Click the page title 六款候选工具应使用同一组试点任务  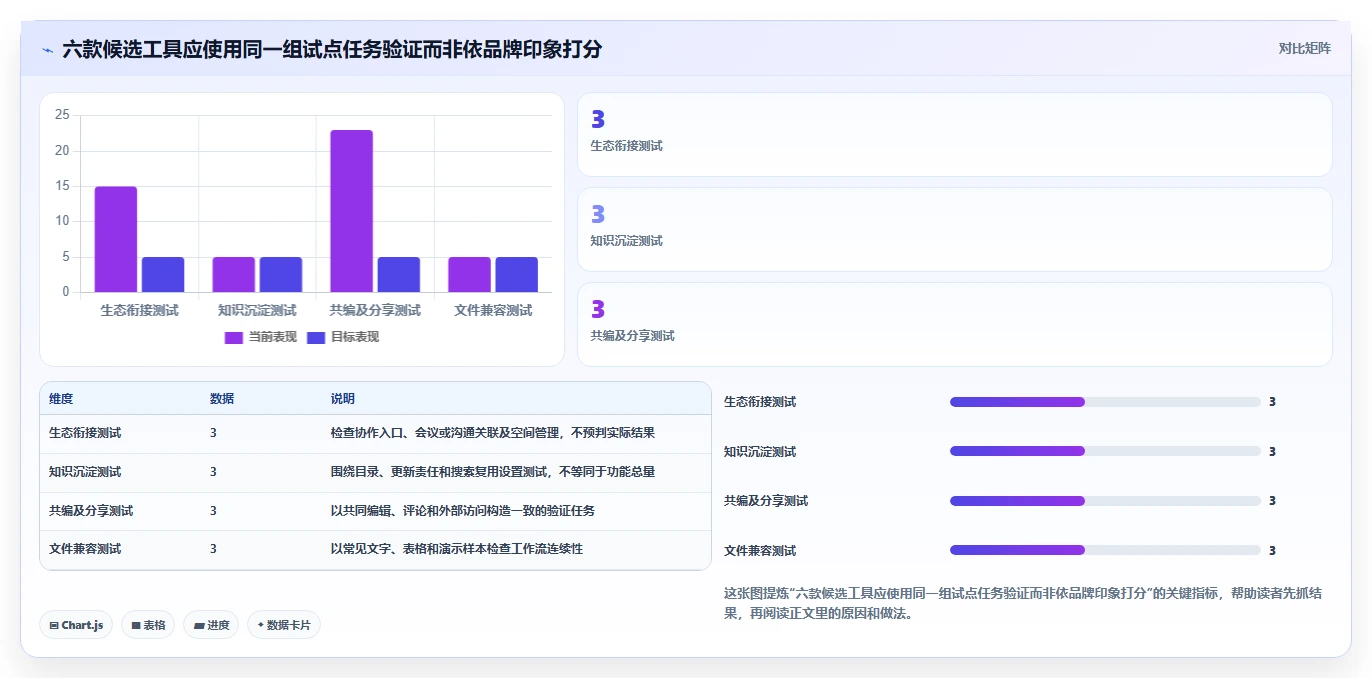(332, 49)
